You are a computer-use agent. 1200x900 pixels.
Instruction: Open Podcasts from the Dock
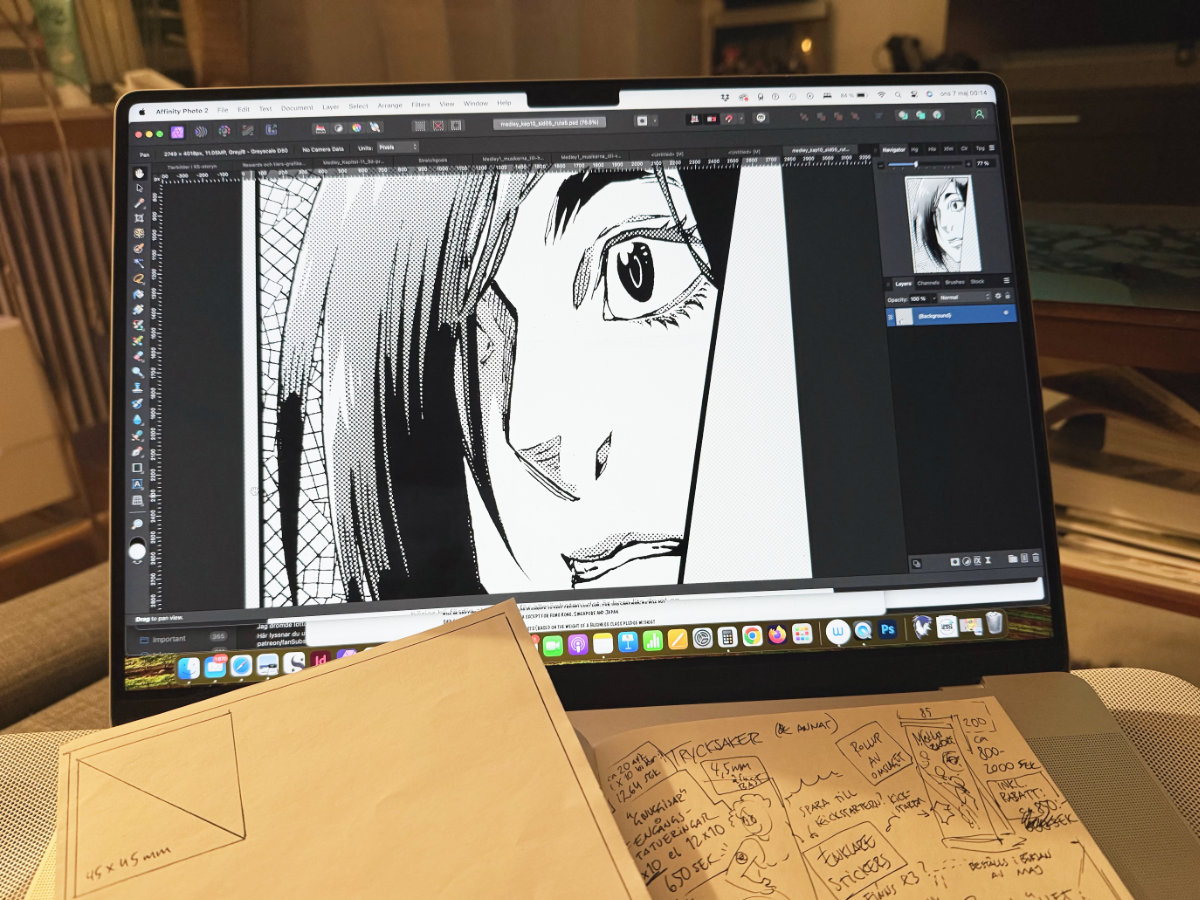[577, 645]
